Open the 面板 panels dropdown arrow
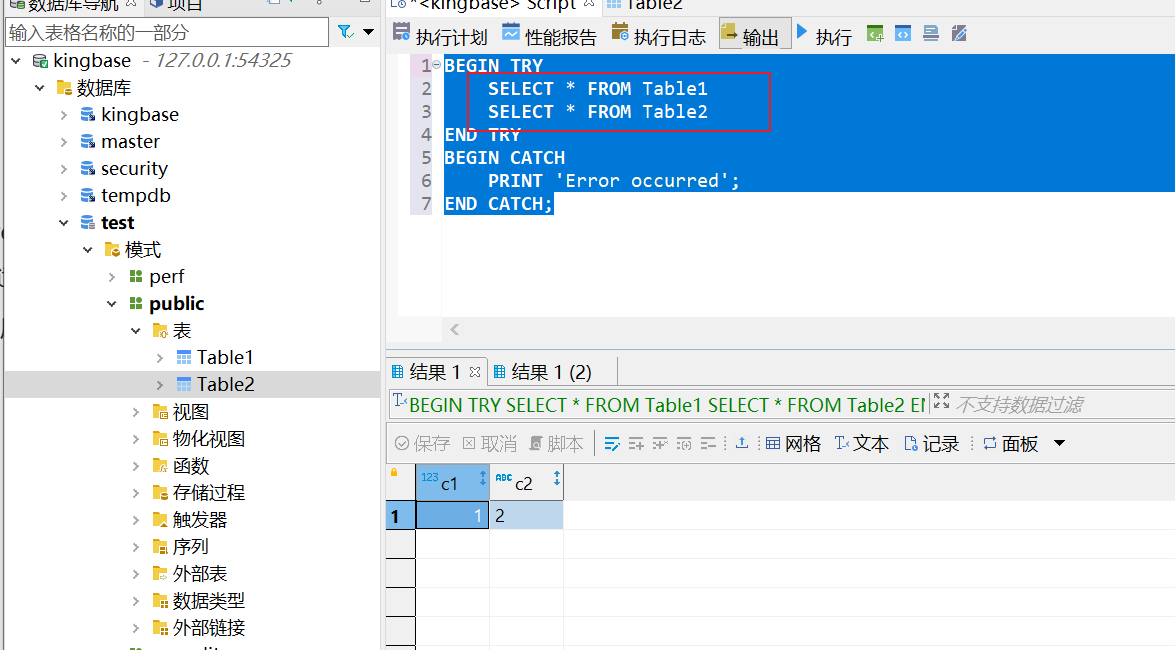The height and width of the screenshot is (650, 1175). [1060, 443]
